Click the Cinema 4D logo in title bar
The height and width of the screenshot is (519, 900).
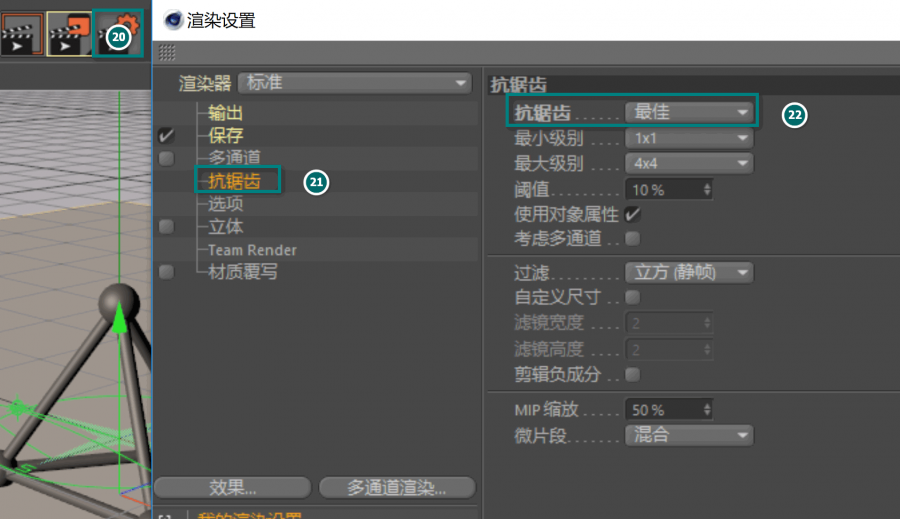click(173, 19)
